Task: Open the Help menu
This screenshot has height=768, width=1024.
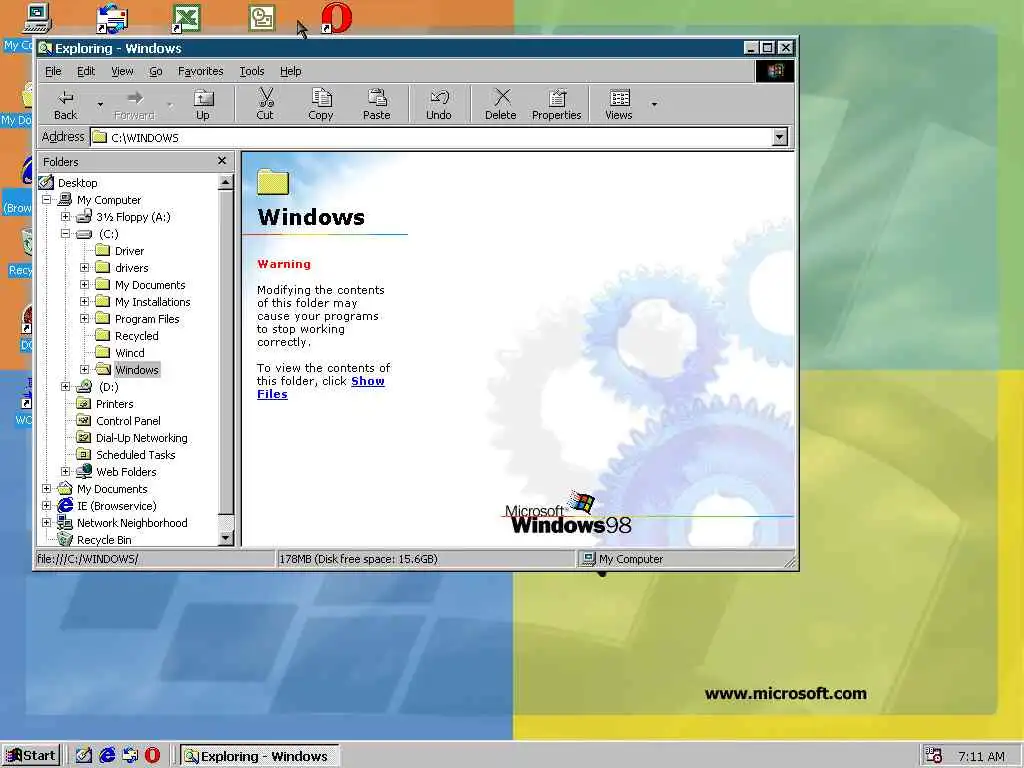Action: coord(291,71)
